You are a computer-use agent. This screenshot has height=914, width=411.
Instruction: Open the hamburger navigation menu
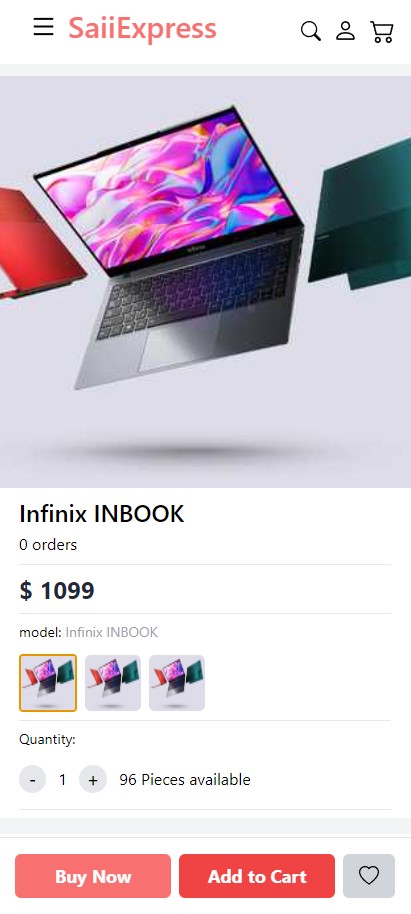[44, 27]
